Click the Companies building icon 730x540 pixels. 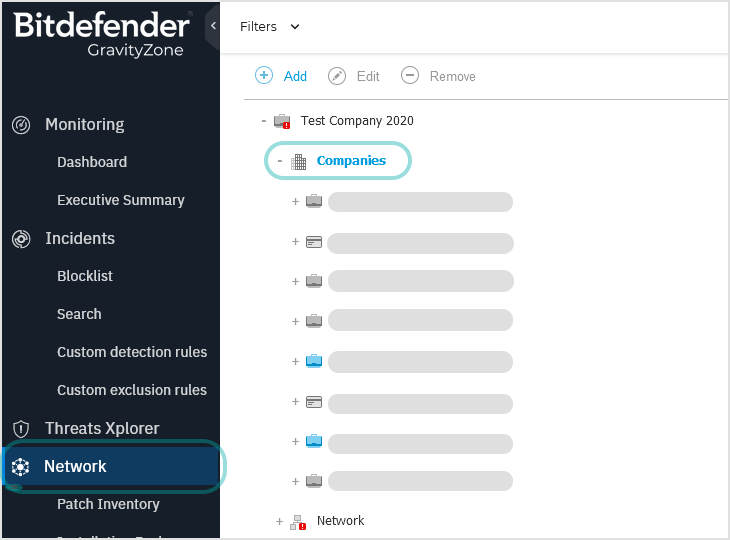298,162
